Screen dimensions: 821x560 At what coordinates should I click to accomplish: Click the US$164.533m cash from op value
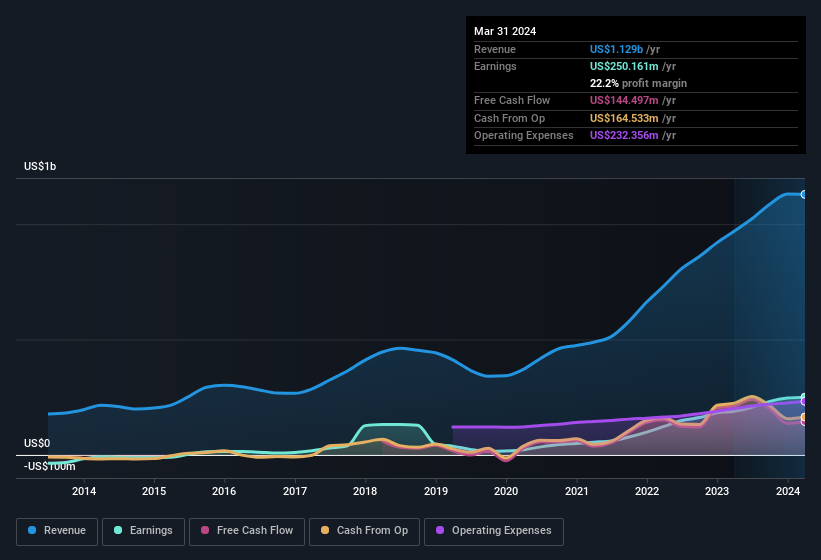point(624,118)
